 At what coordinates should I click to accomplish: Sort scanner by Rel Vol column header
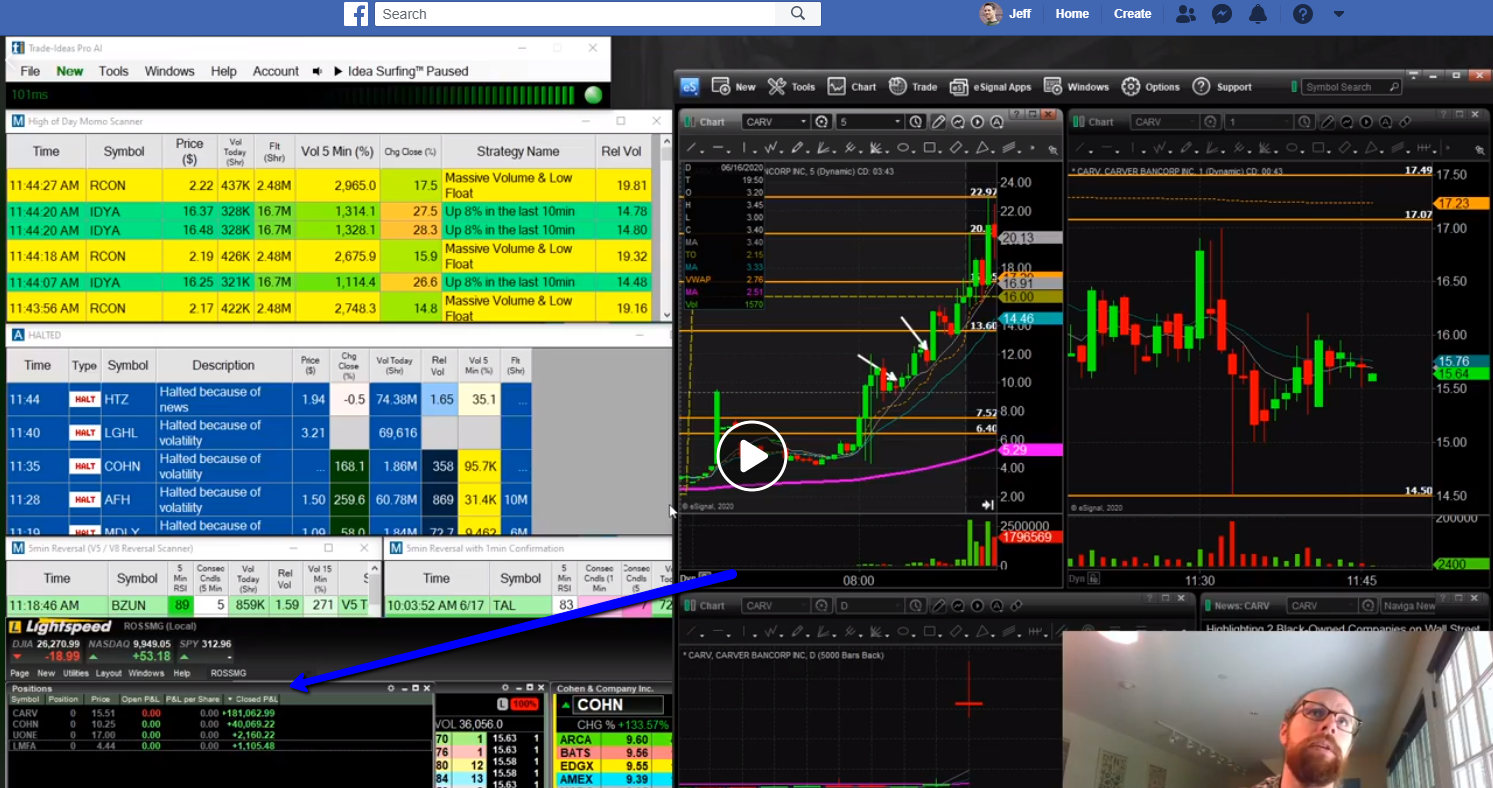coord(624,151)
